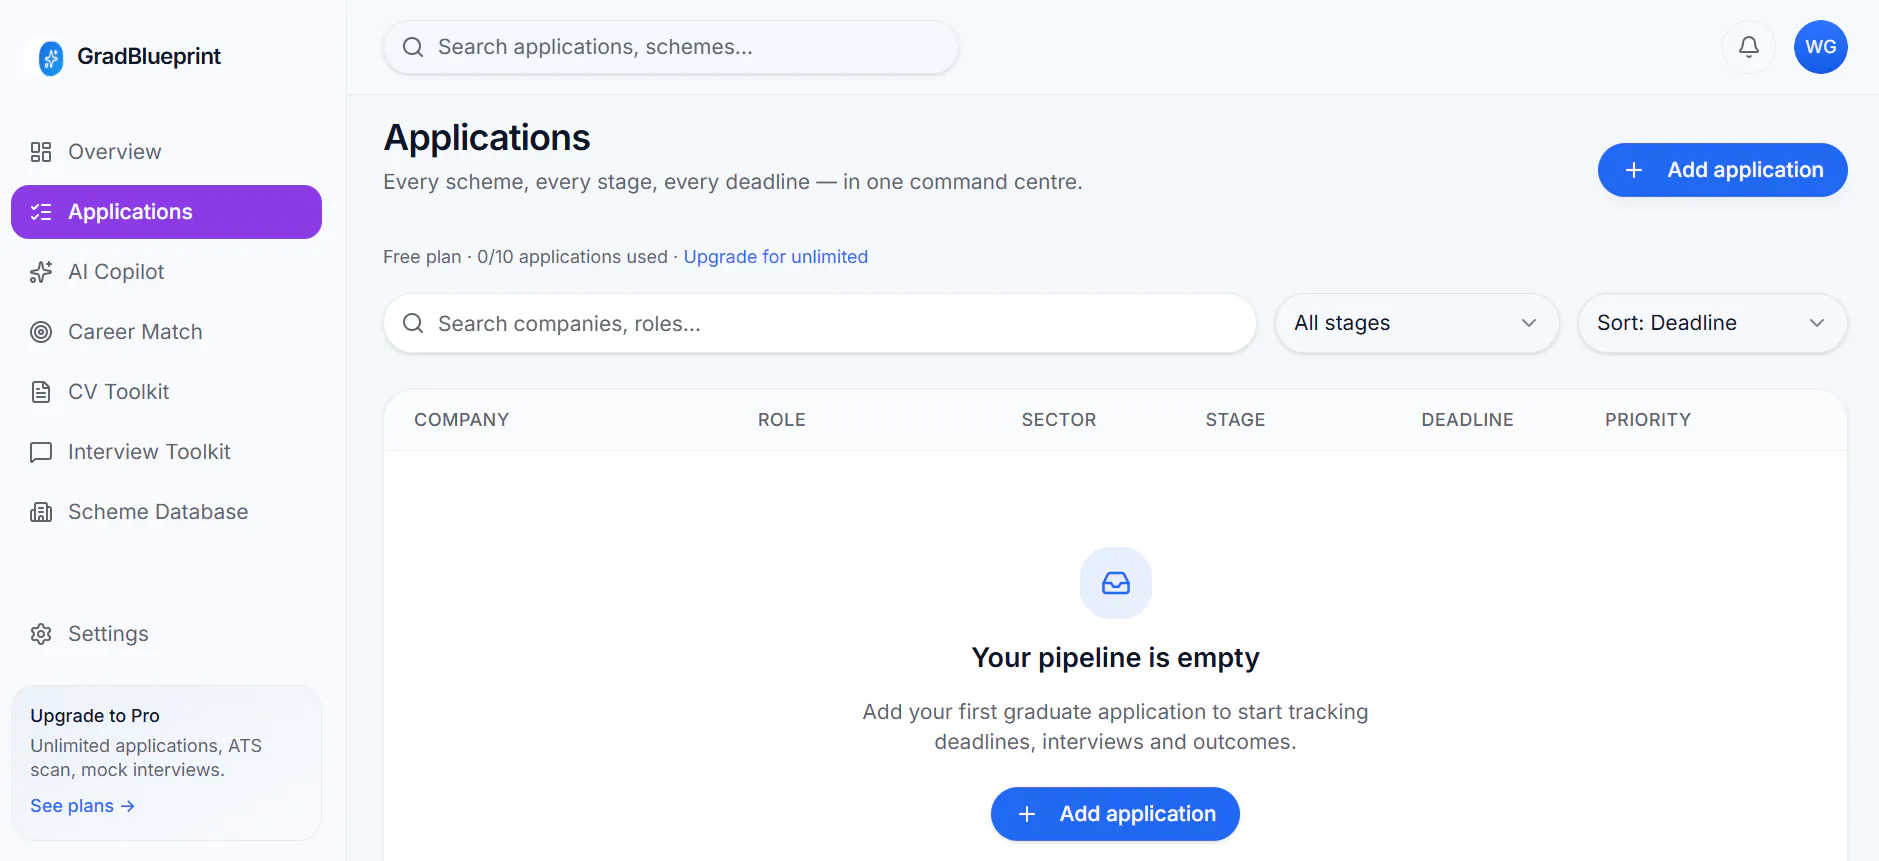
Task: Open Interview Toolkit from sidebar
Action: pos(166,452)
